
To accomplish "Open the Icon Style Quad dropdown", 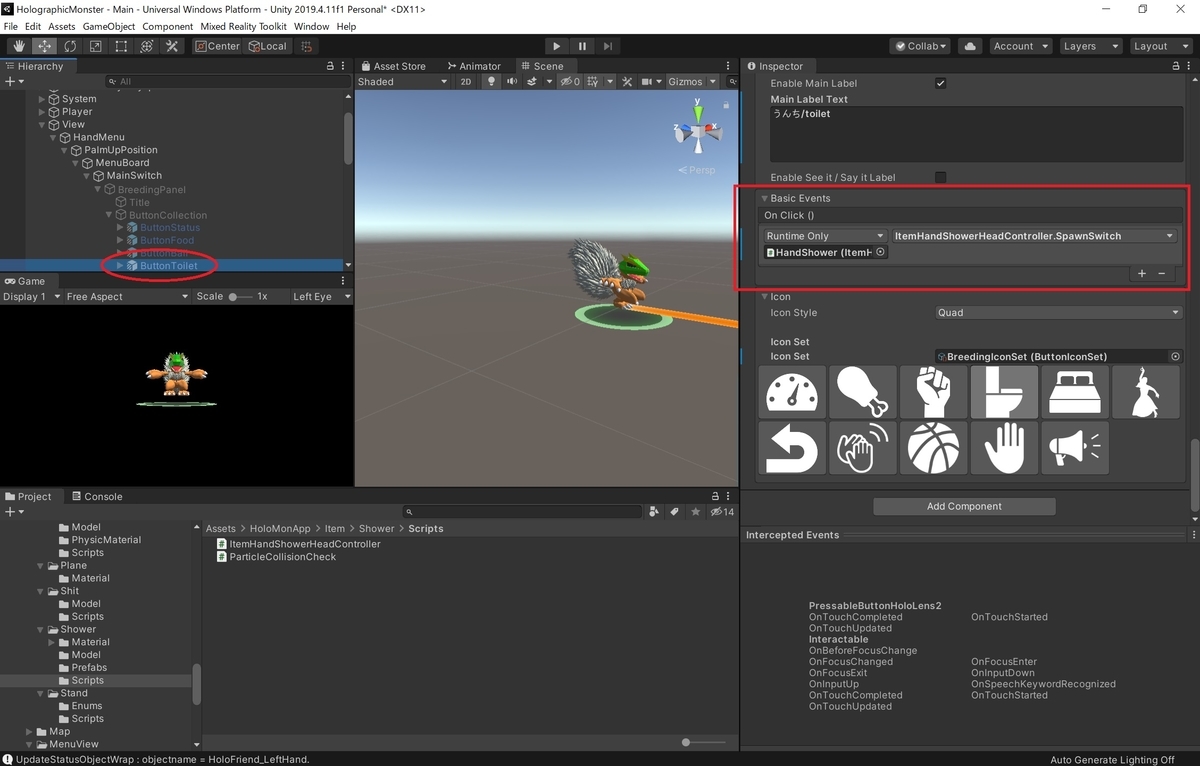I will click(1058, 313).
